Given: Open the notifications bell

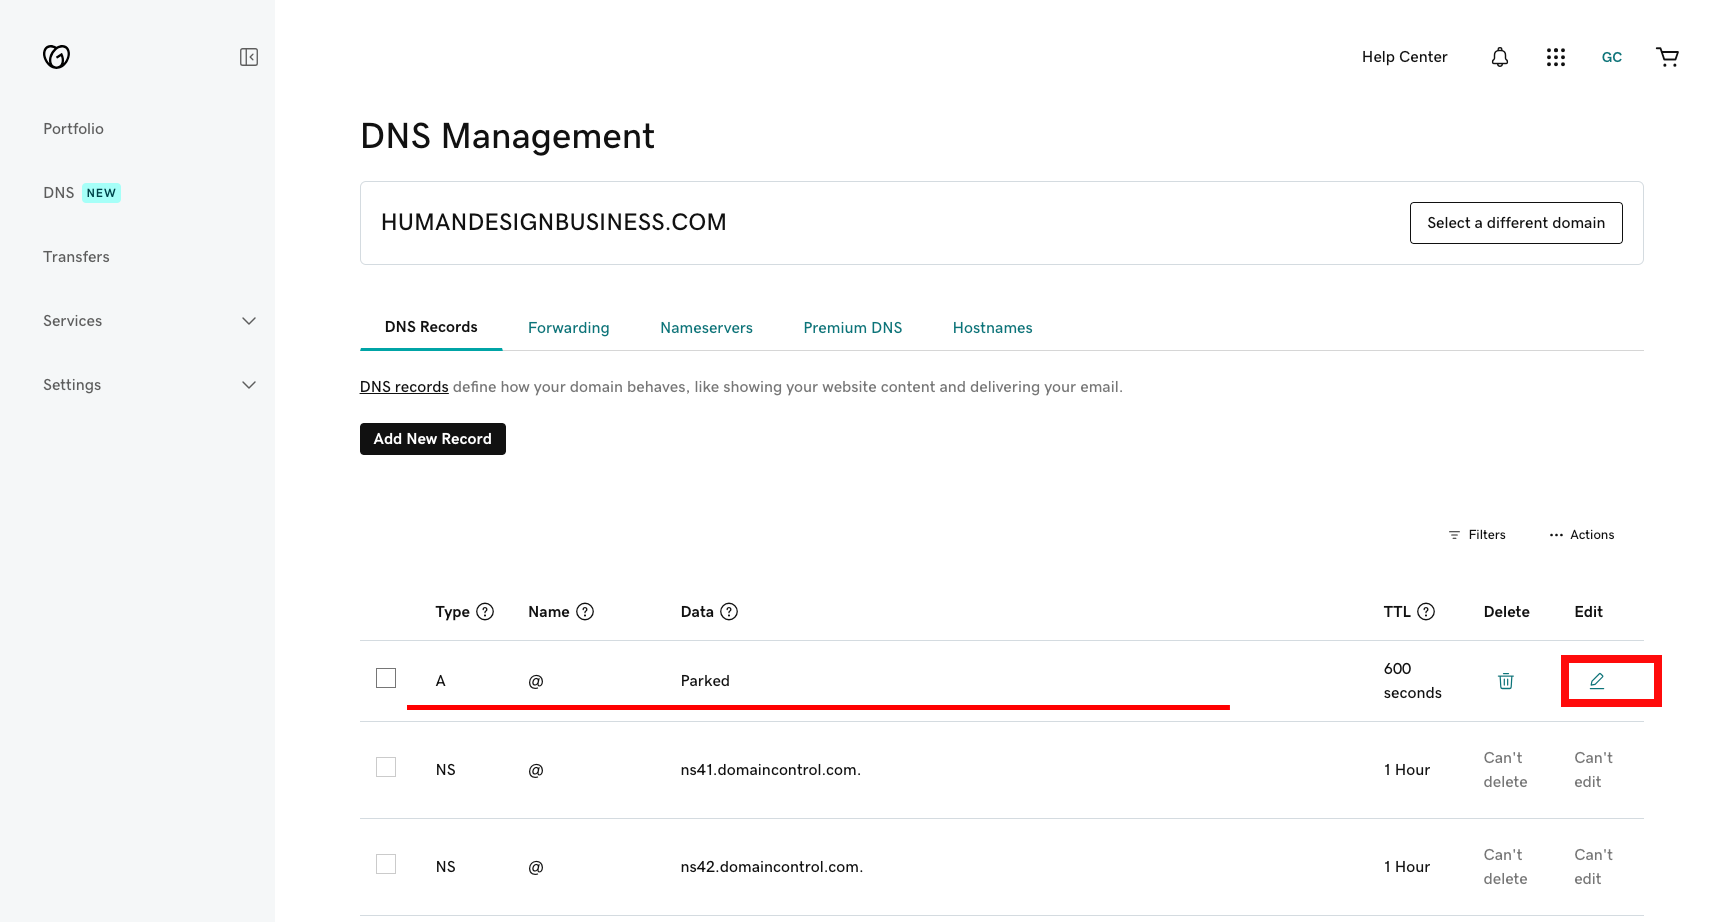Looking at the screenshot, I should tap(1500, 57).
